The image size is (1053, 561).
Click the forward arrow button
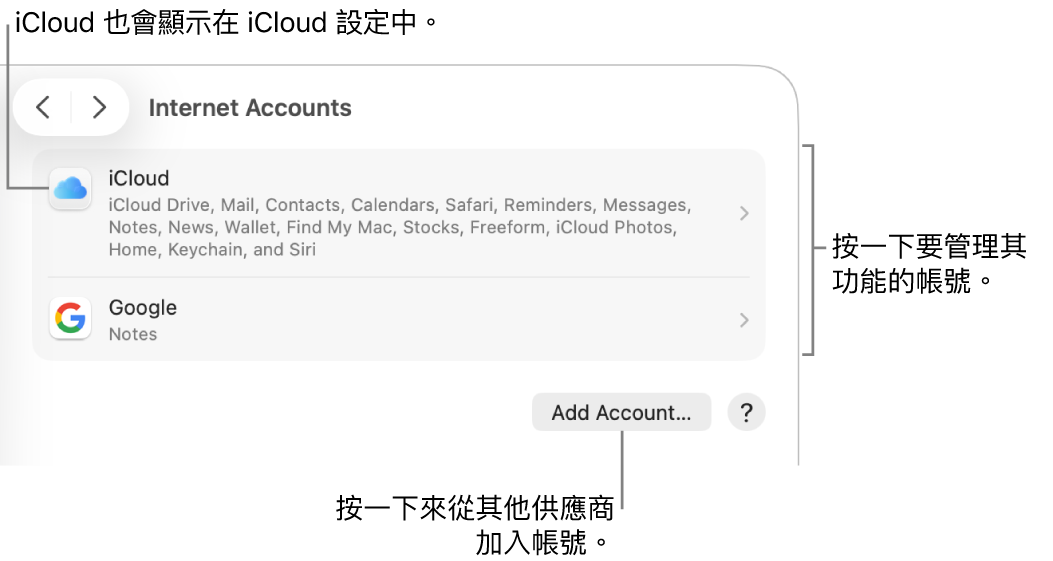[99, 107]
